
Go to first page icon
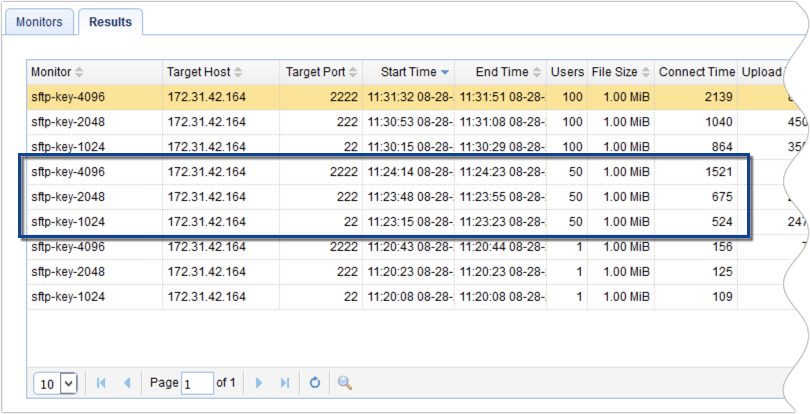click(x=101, y=383)
